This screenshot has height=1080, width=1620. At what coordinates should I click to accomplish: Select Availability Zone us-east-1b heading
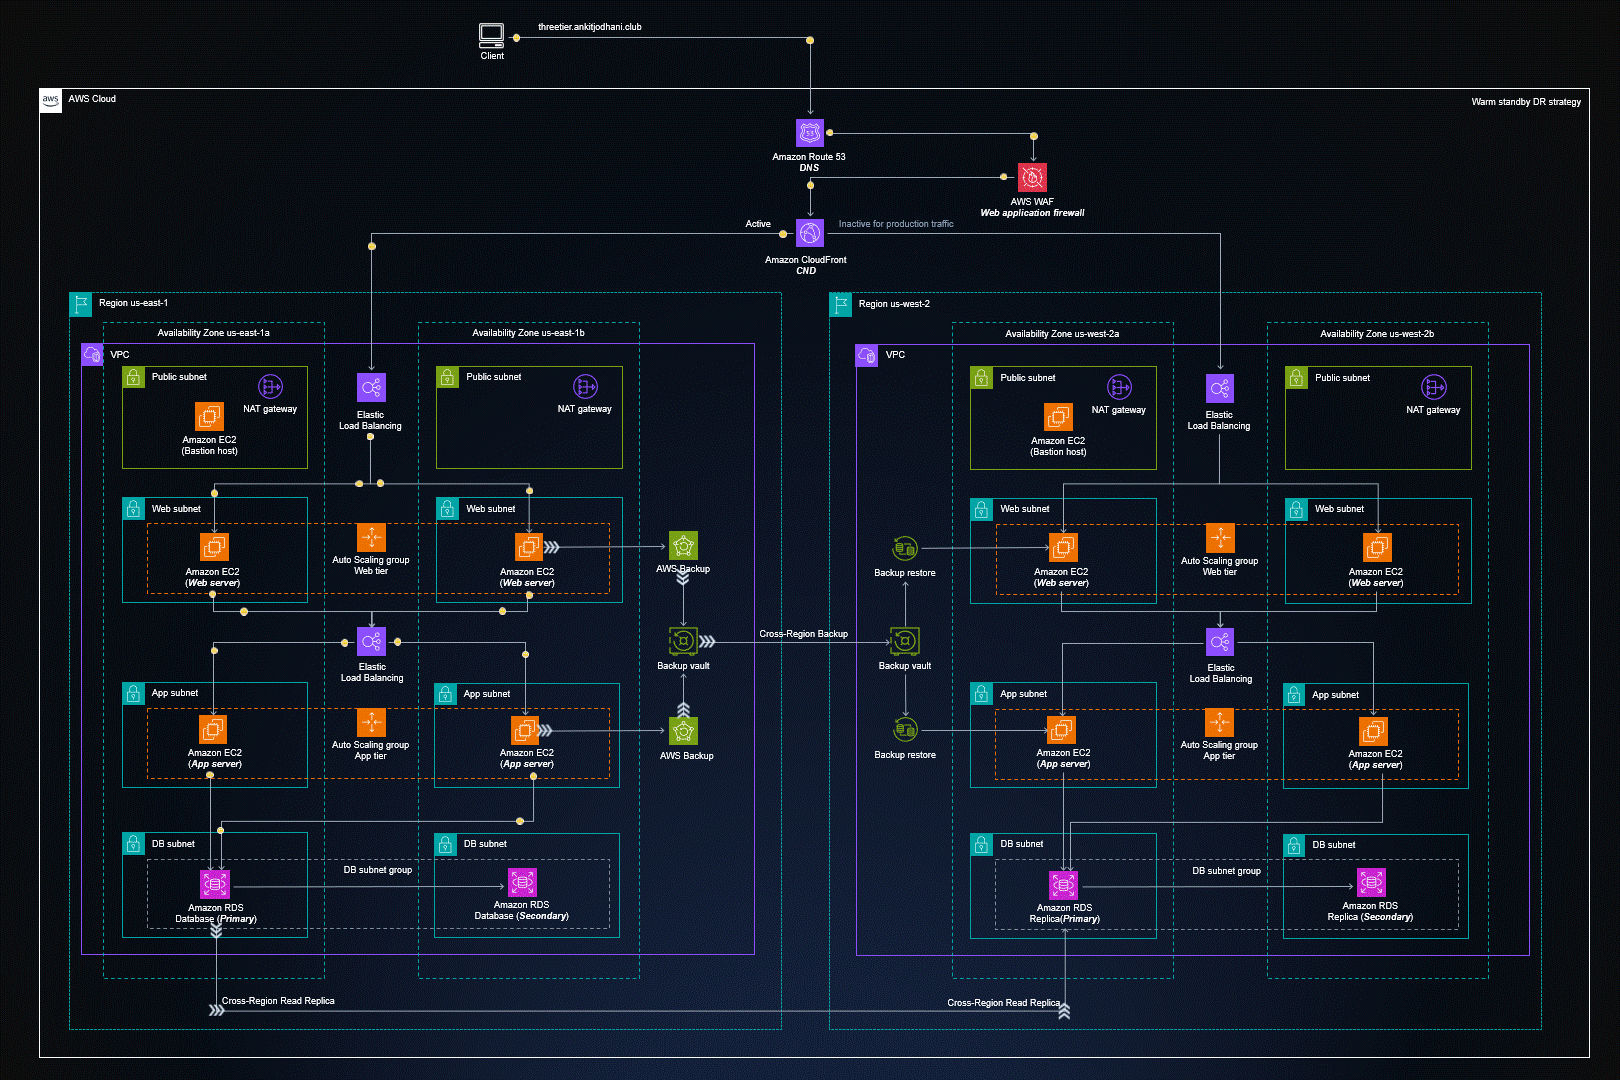point(528,333)
